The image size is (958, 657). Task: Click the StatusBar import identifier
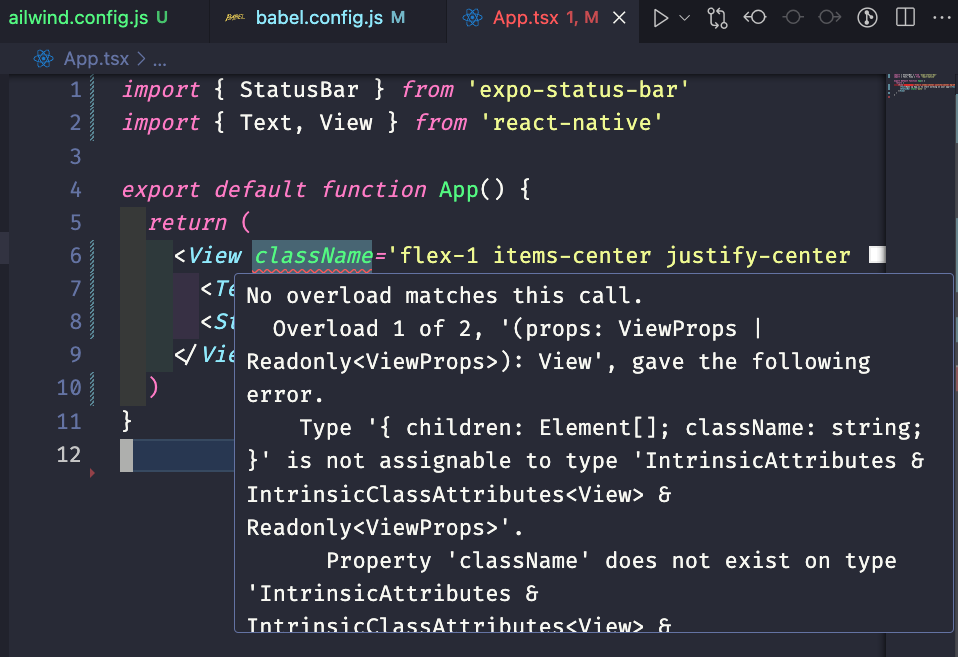click(x=299, y=90)
